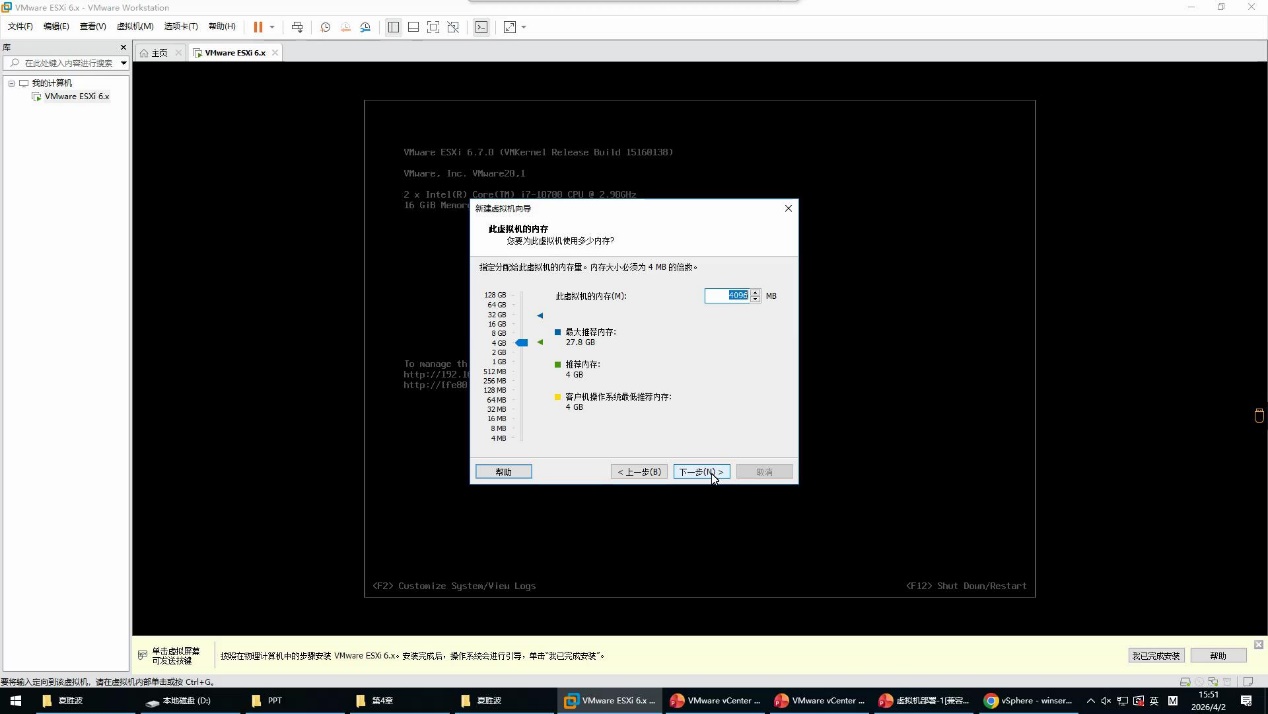Image resolution: width=1268 pixels, height=714 pixels.
Task: Click the 帮助 button in the wizard dialog
Action: tap(503, 472)
